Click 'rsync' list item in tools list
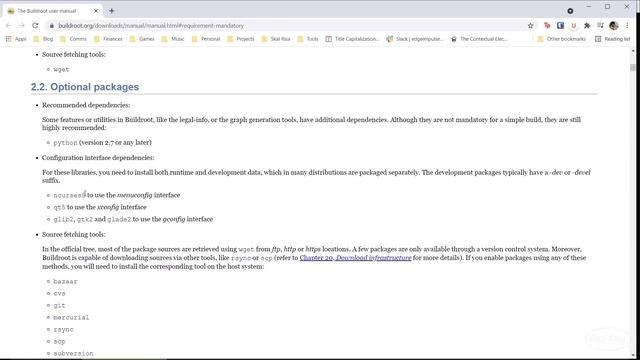 tap(63, 329)
